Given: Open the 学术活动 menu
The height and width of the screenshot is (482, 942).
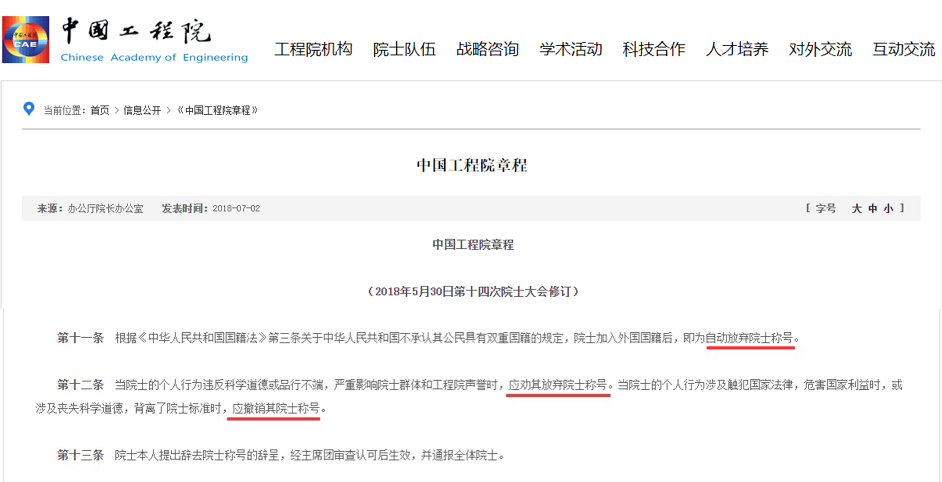Looking at the screenshot, I should coord(571,49).
